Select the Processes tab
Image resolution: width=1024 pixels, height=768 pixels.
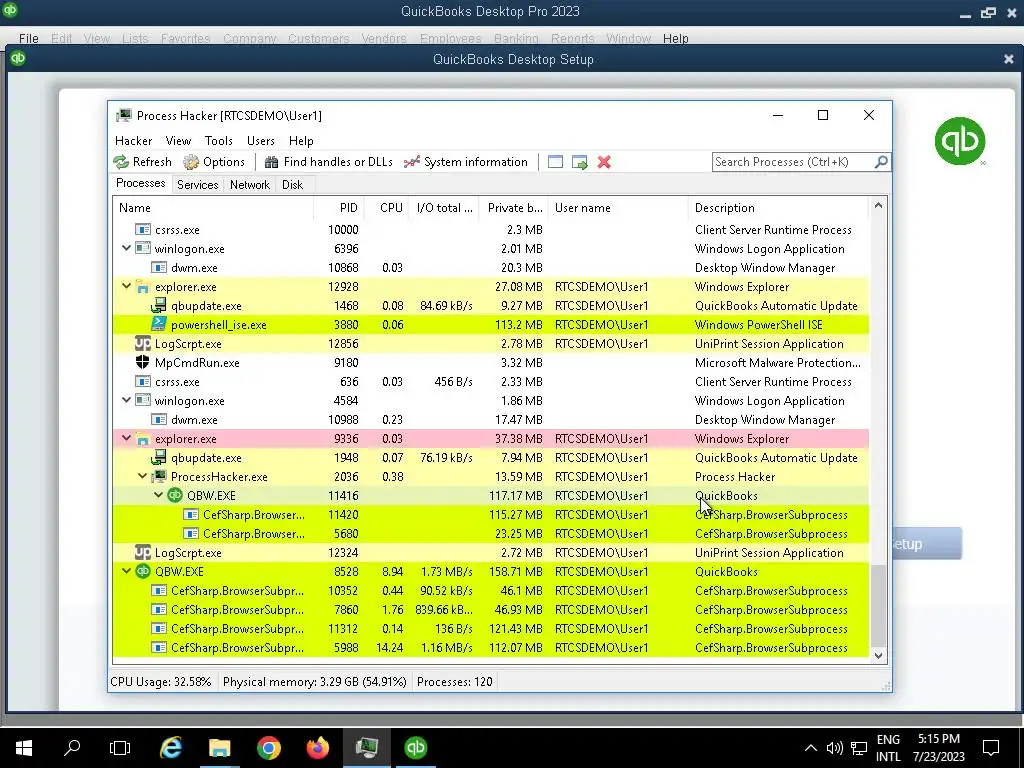point(140,184)
